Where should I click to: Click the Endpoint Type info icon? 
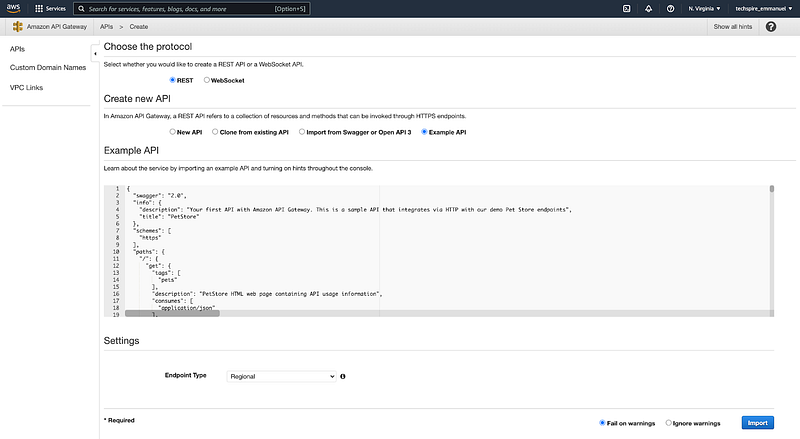click(343, 376)
